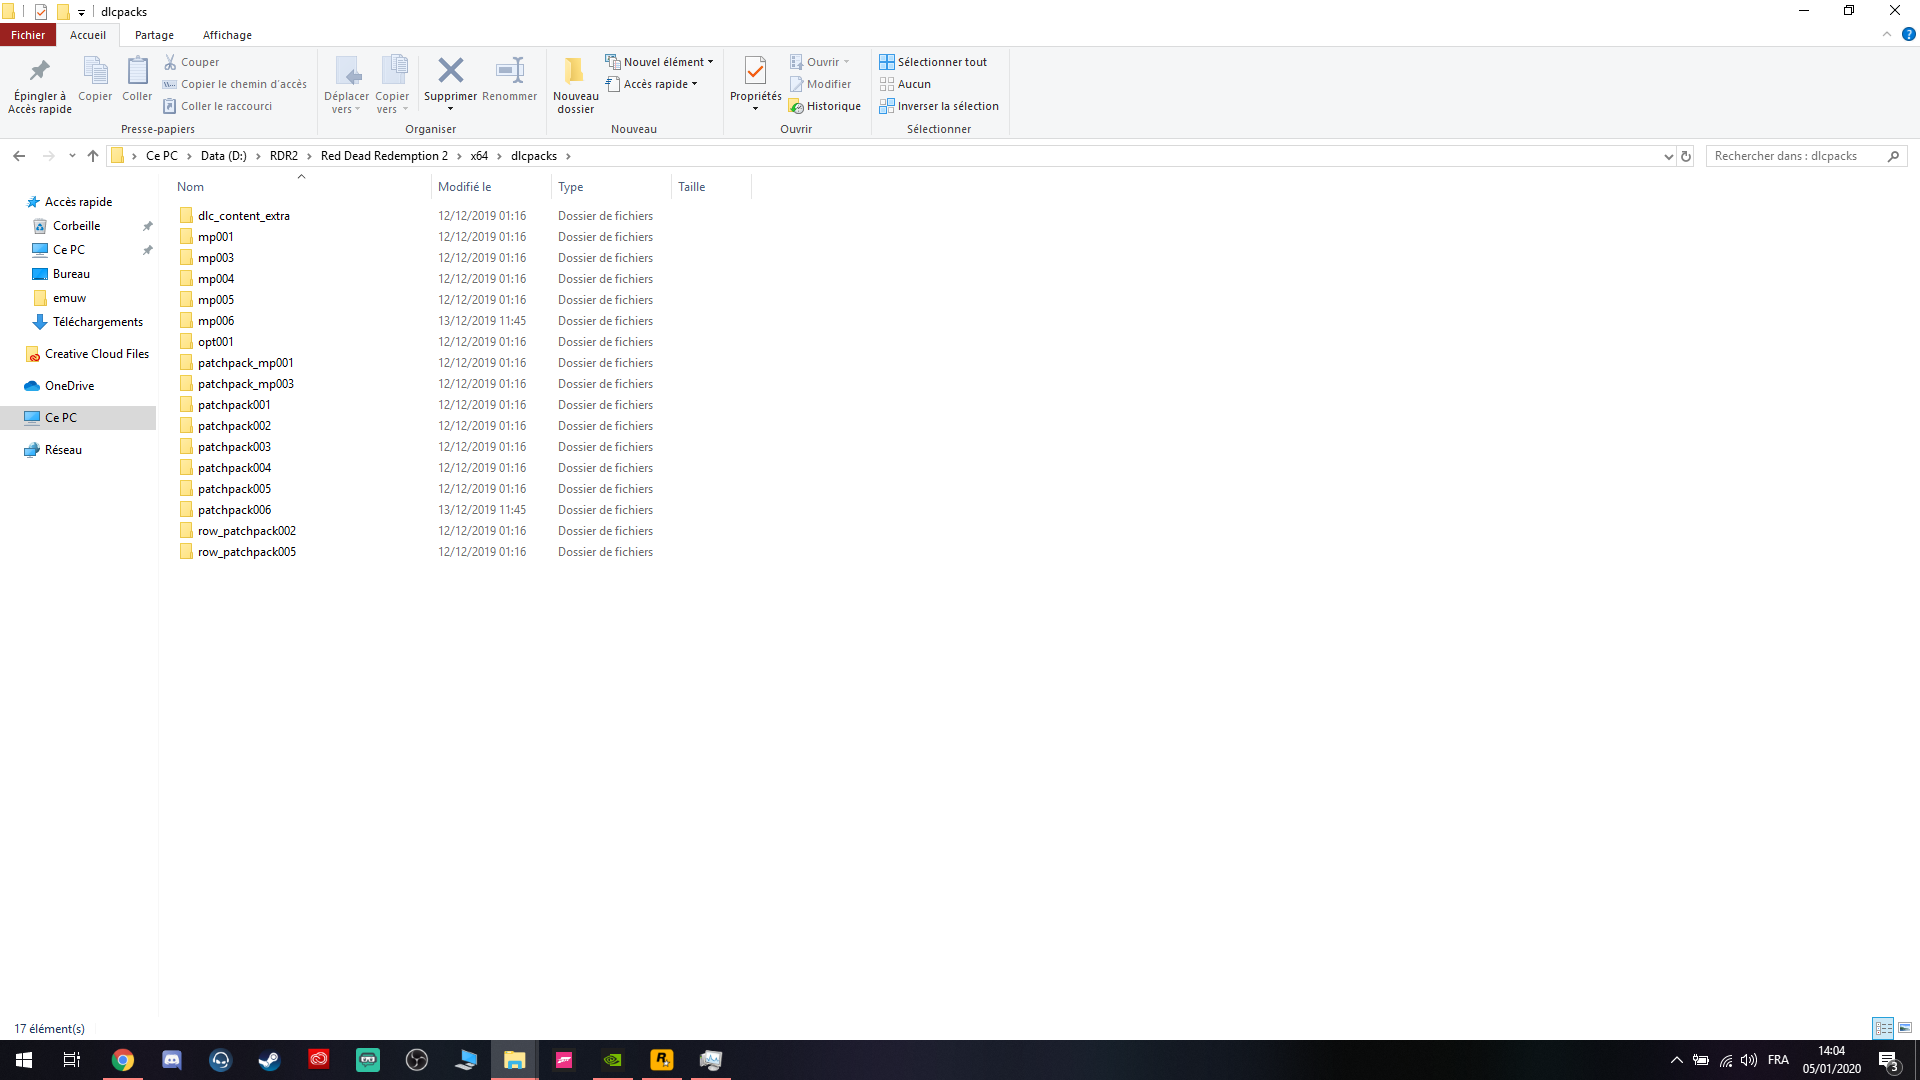Create a Nouveau dossier

pyautogui.click(x=575, y=84)
